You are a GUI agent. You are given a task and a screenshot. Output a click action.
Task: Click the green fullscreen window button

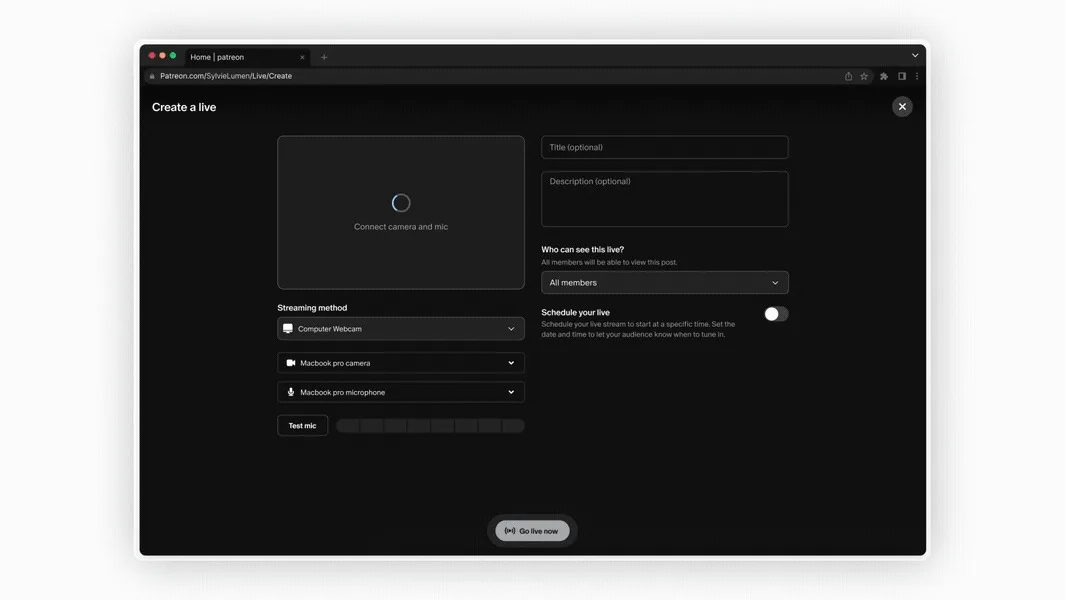pos(173,56)
